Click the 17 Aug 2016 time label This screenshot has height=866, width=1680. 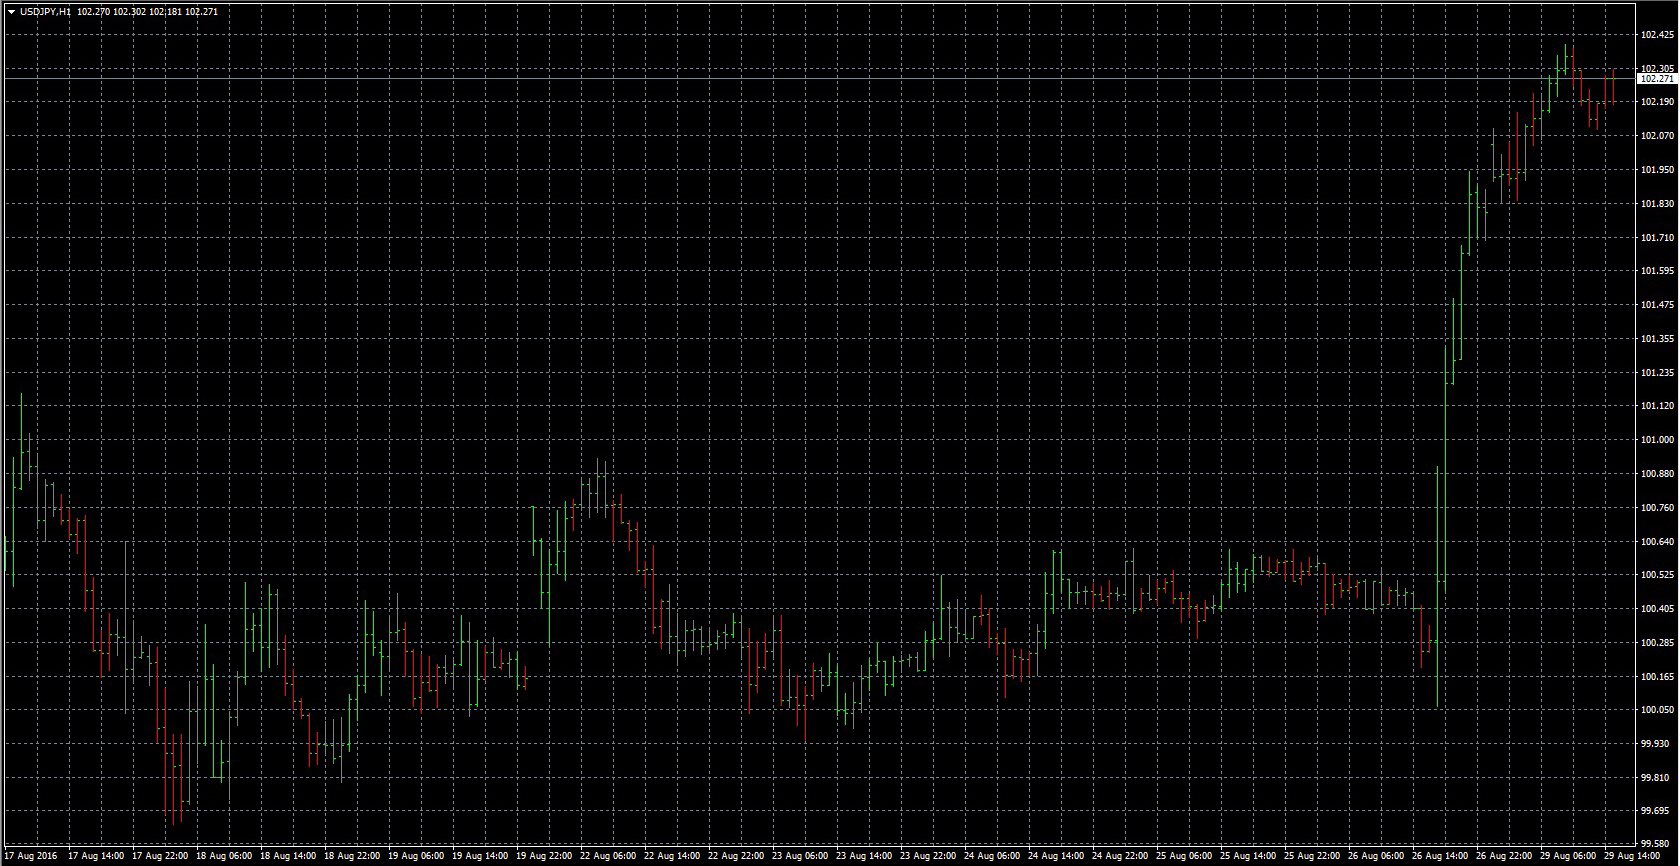click(x=31, y=857)
